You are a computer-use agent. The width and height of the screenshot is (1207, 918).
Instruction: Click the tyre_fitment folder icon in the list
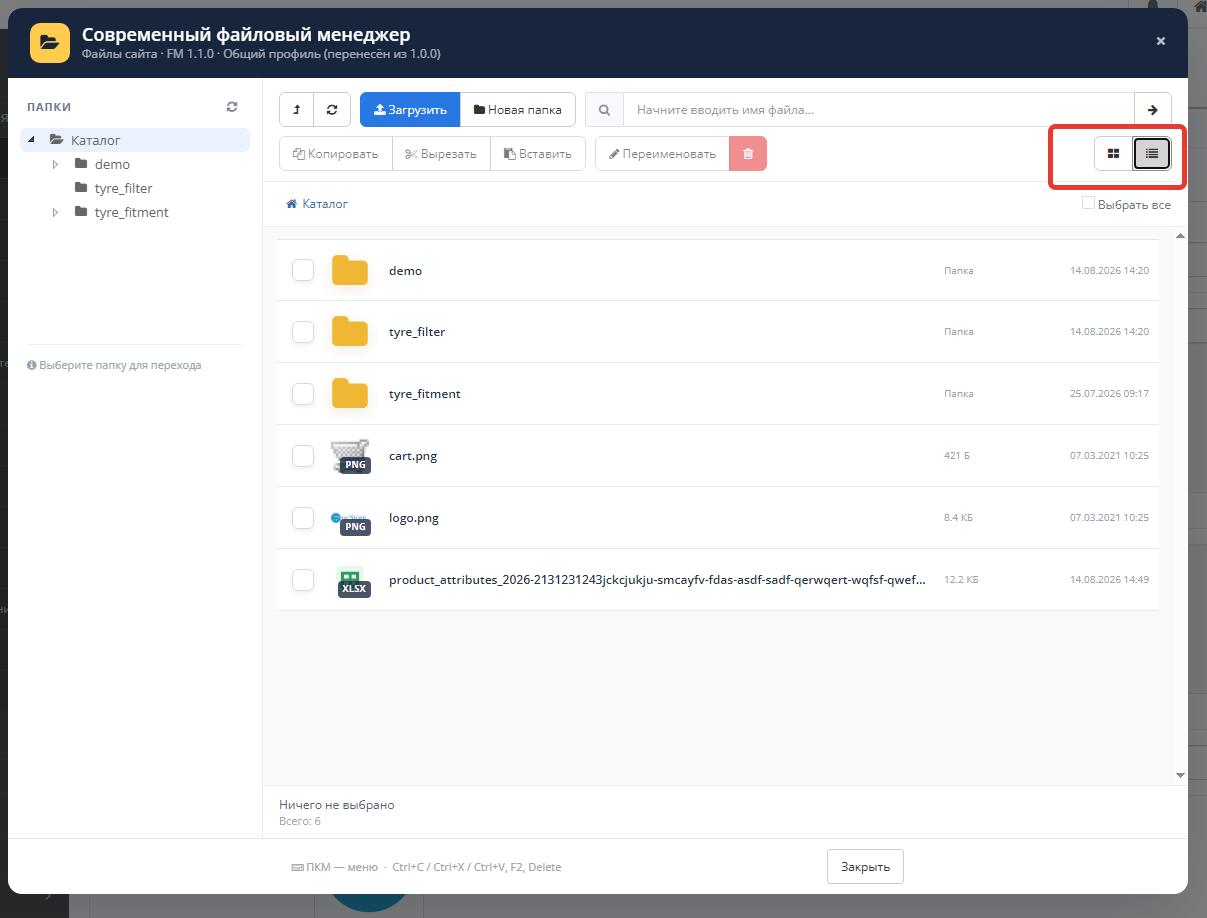click(350, 393)
